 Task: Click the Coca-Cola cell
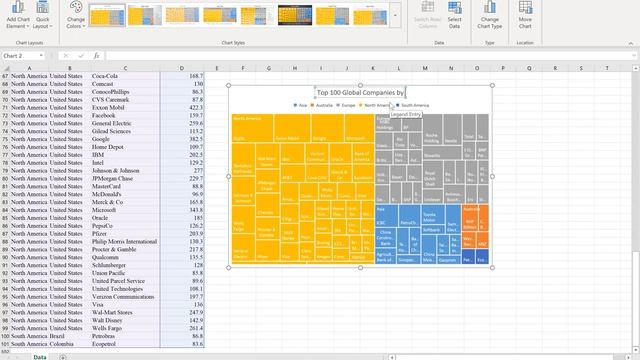click(x=125, y=76)
